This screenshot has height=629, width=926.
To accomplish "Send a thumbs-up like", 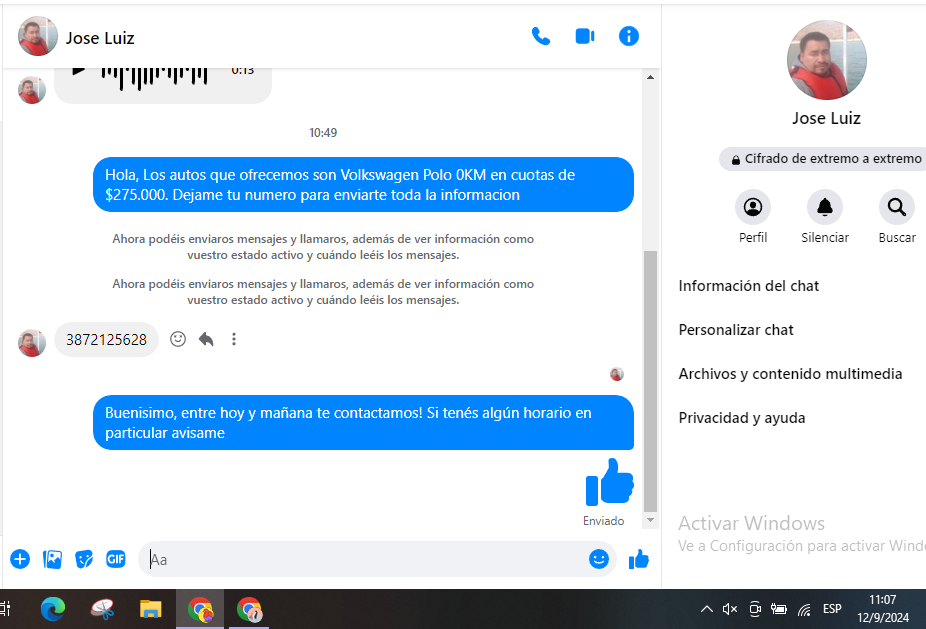I will (x=639, y=559).
